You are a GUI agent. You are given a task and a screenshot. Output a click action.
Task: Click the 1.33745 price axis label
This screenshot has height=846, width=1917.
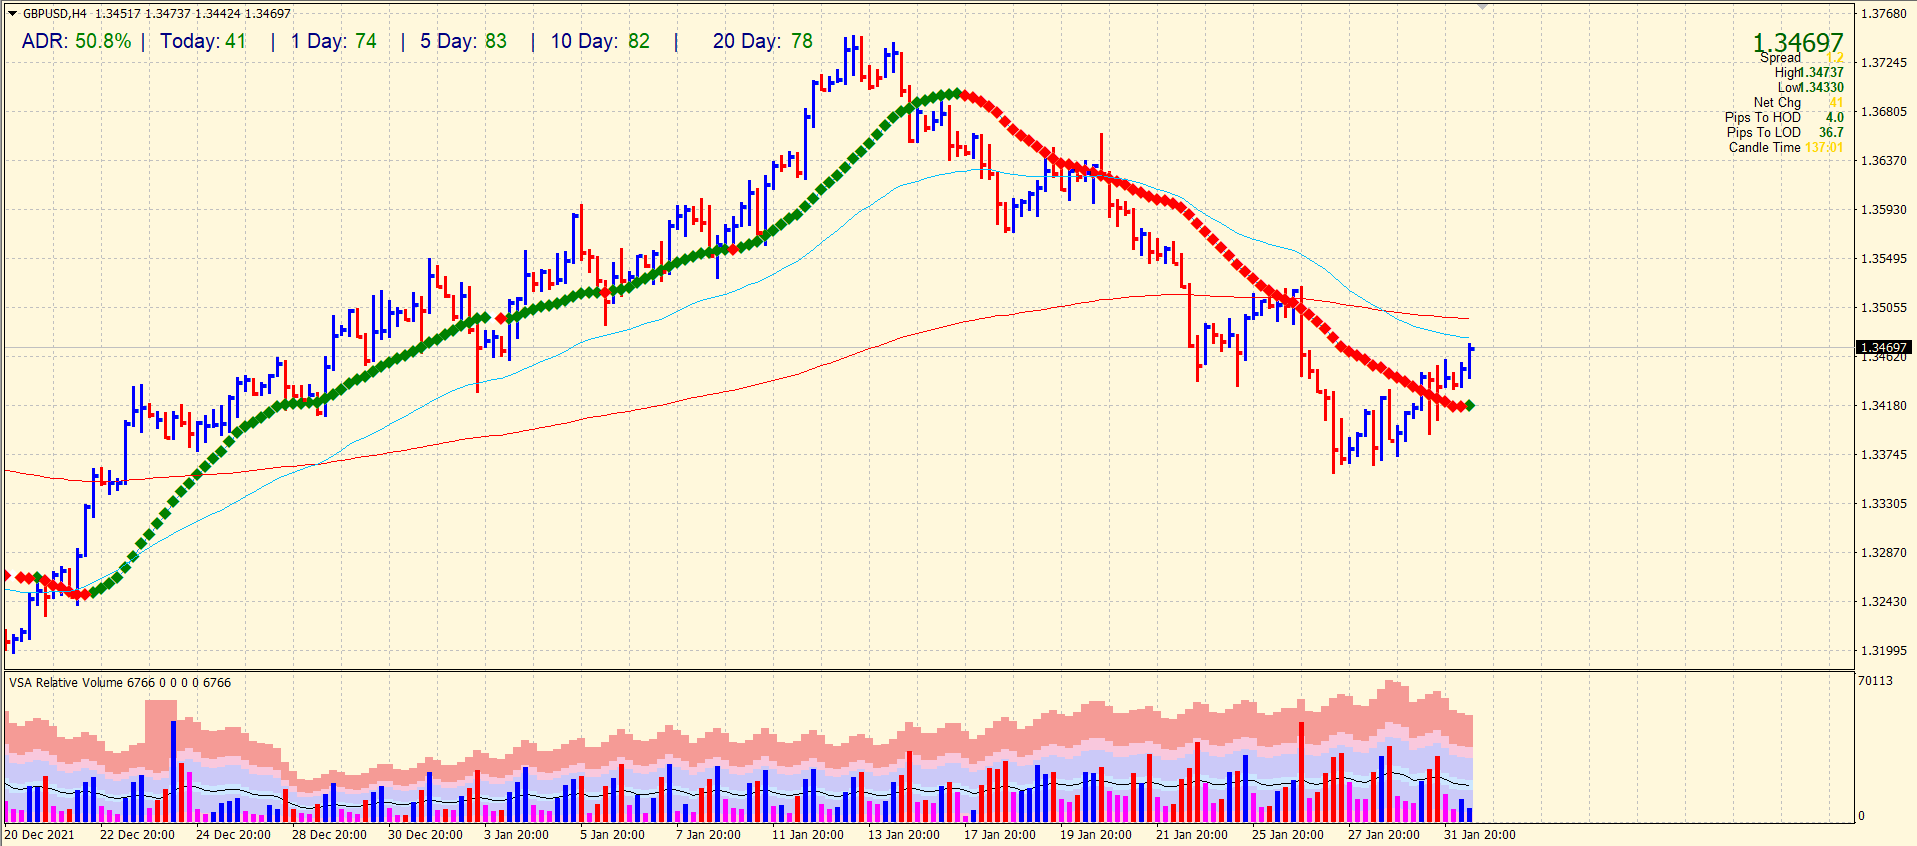tap(1884, 454)
